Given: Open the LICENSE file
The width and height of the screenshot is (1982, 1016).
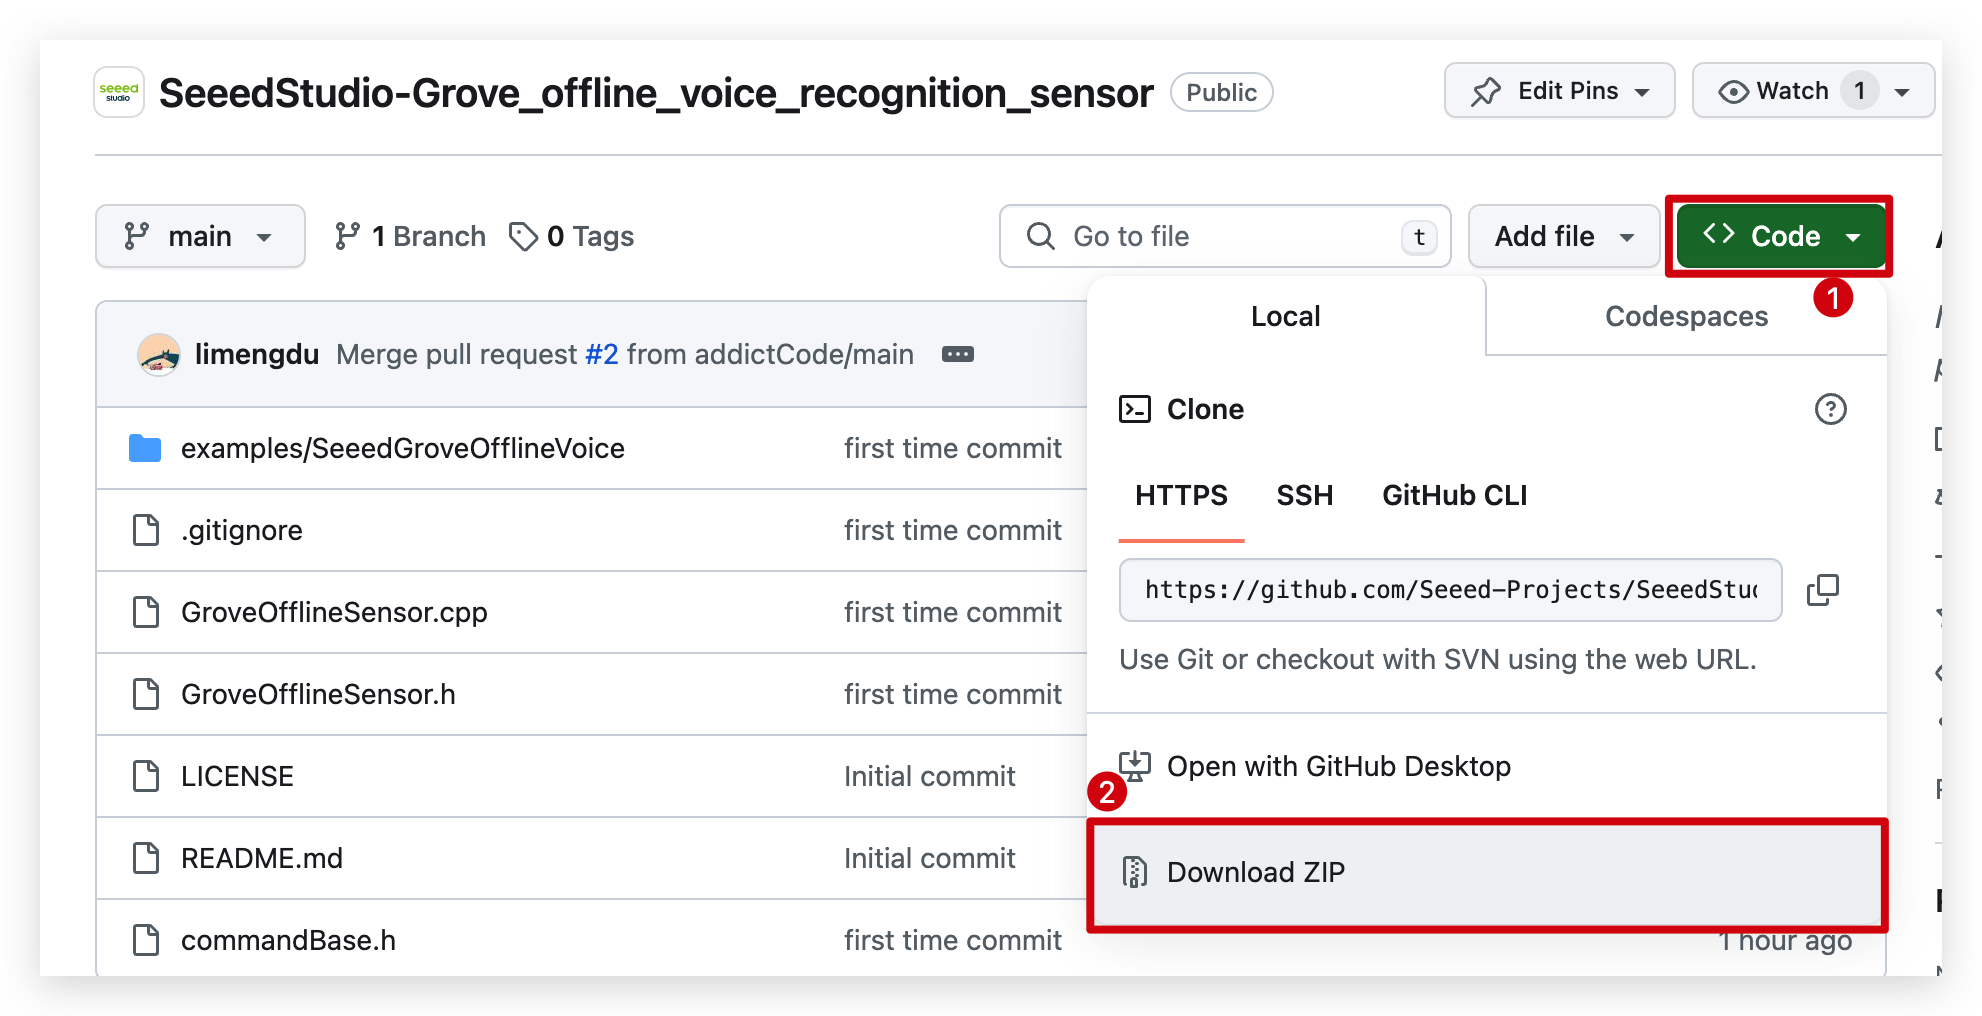Looking at the screenshot, I should (x=237, y=776).
